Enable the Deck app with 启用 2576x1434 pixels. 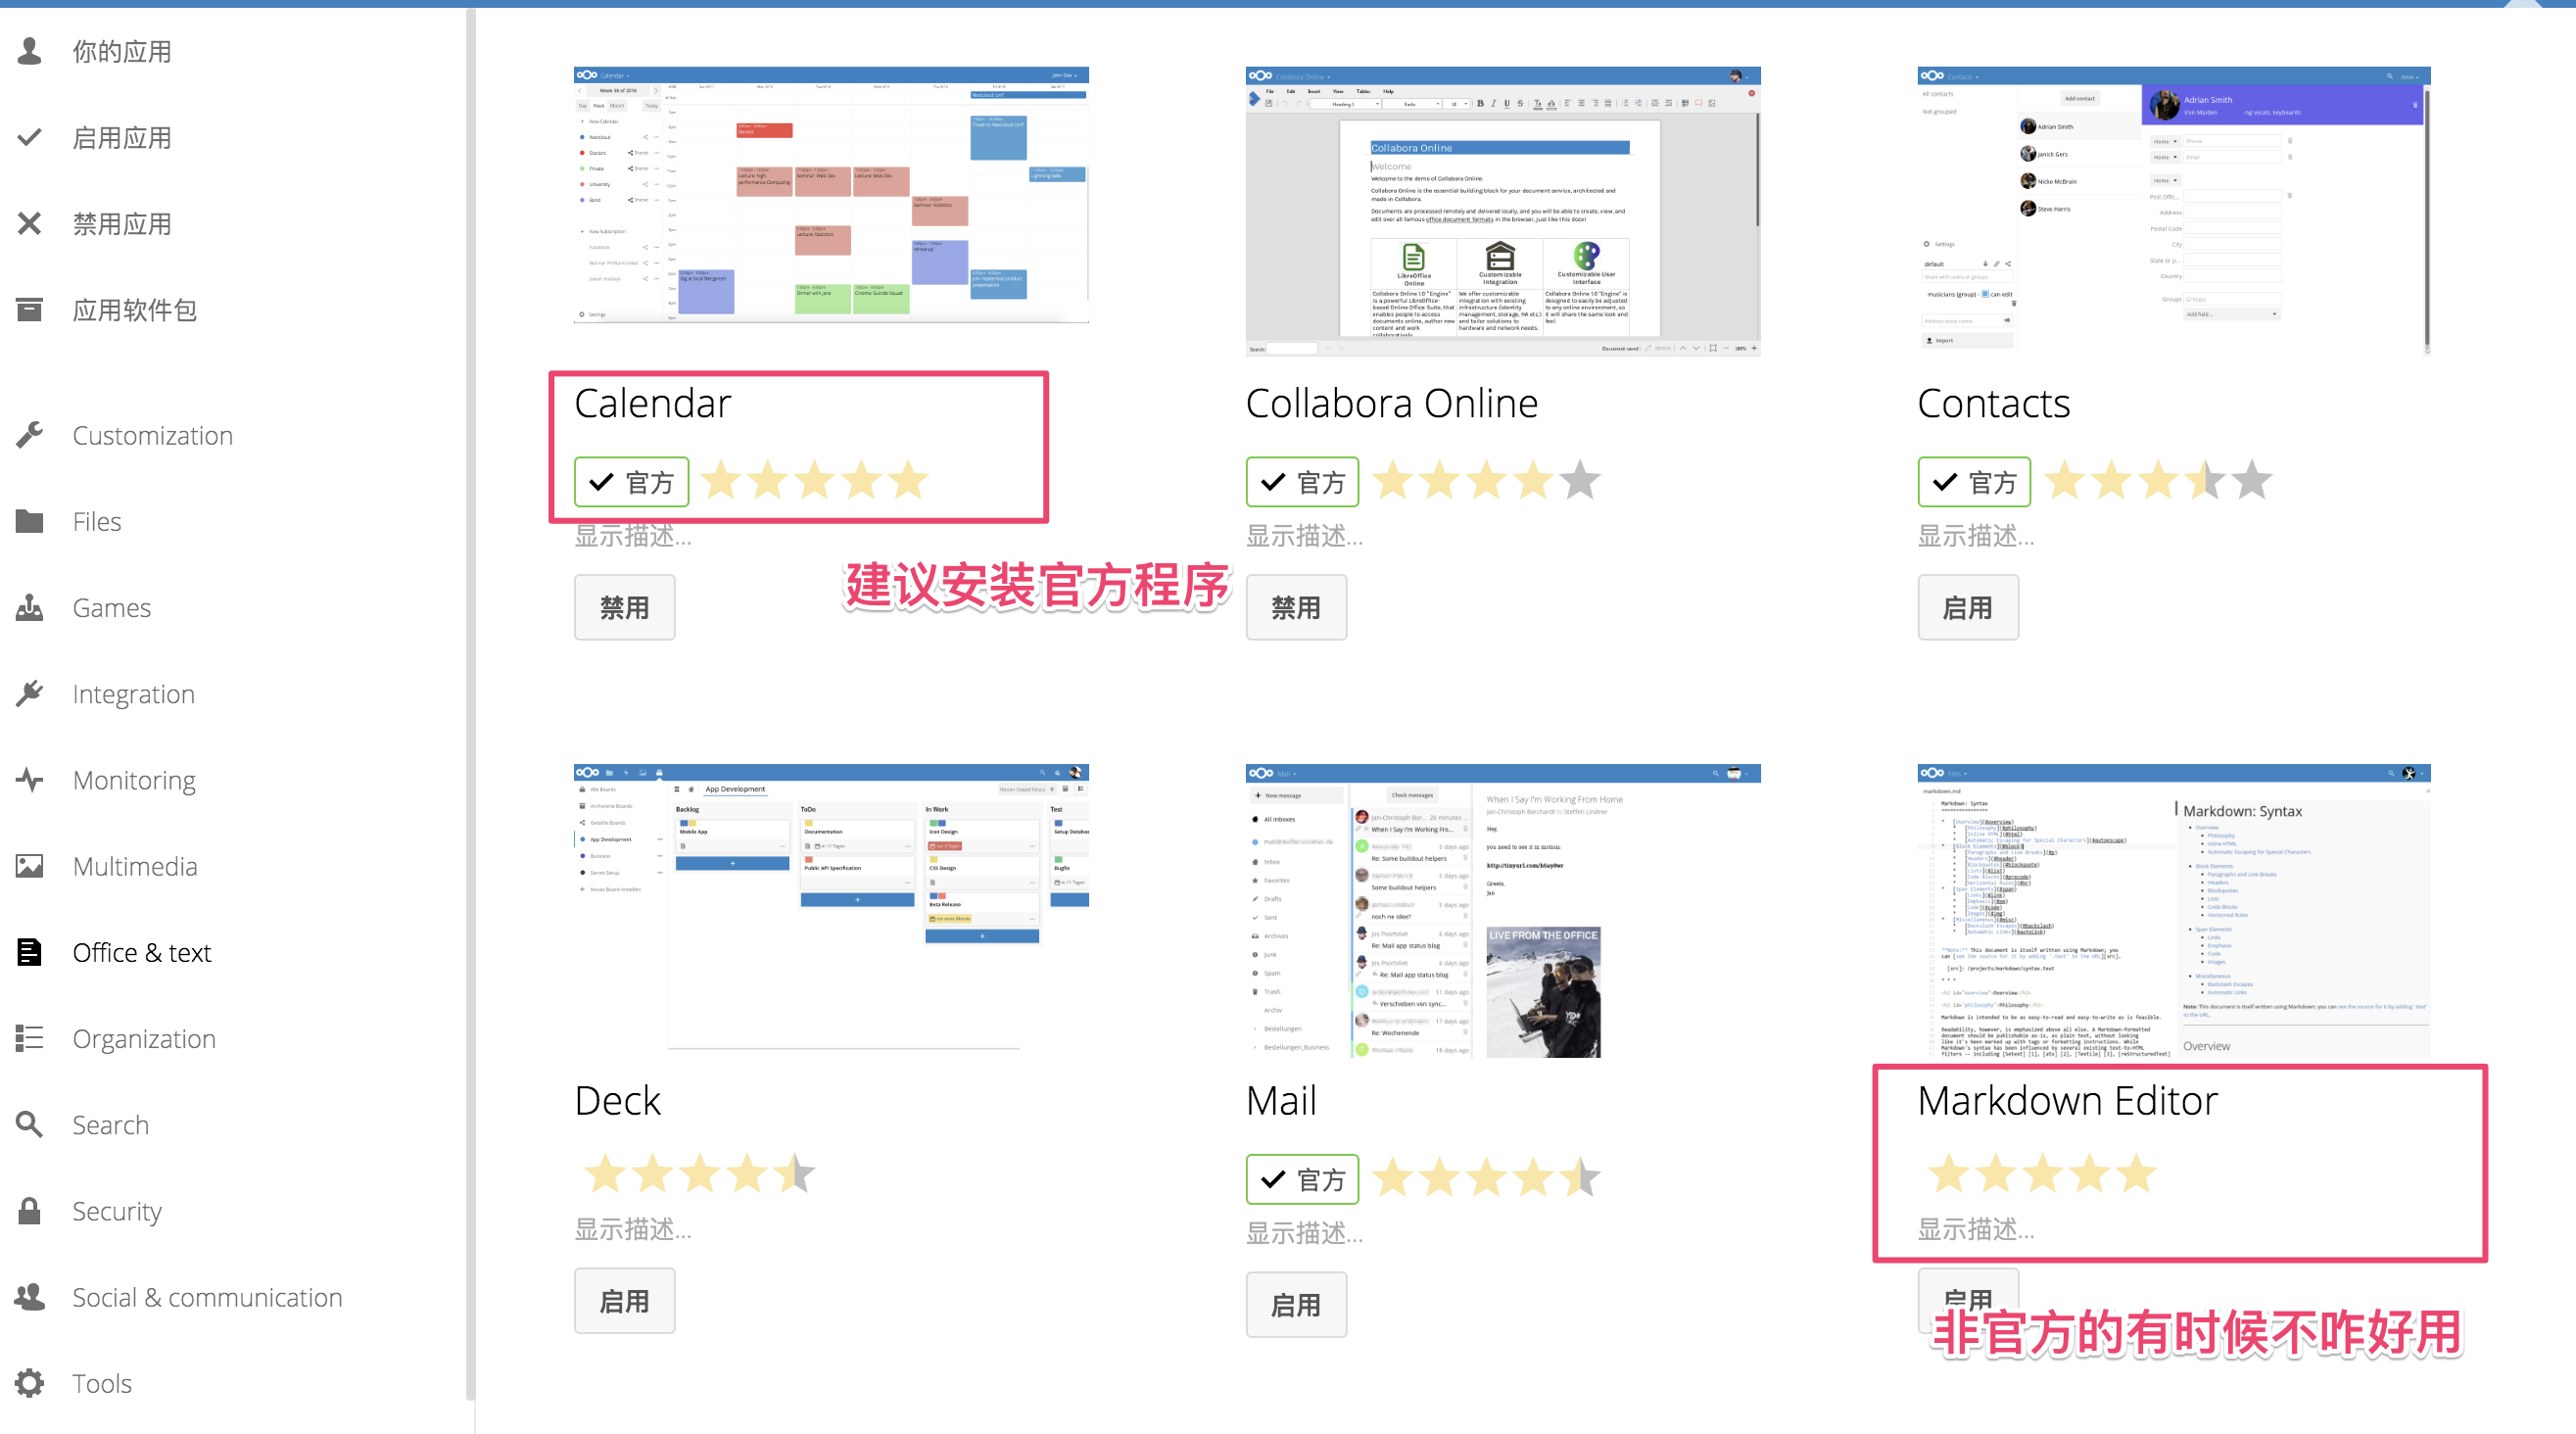coord(624,1301)
